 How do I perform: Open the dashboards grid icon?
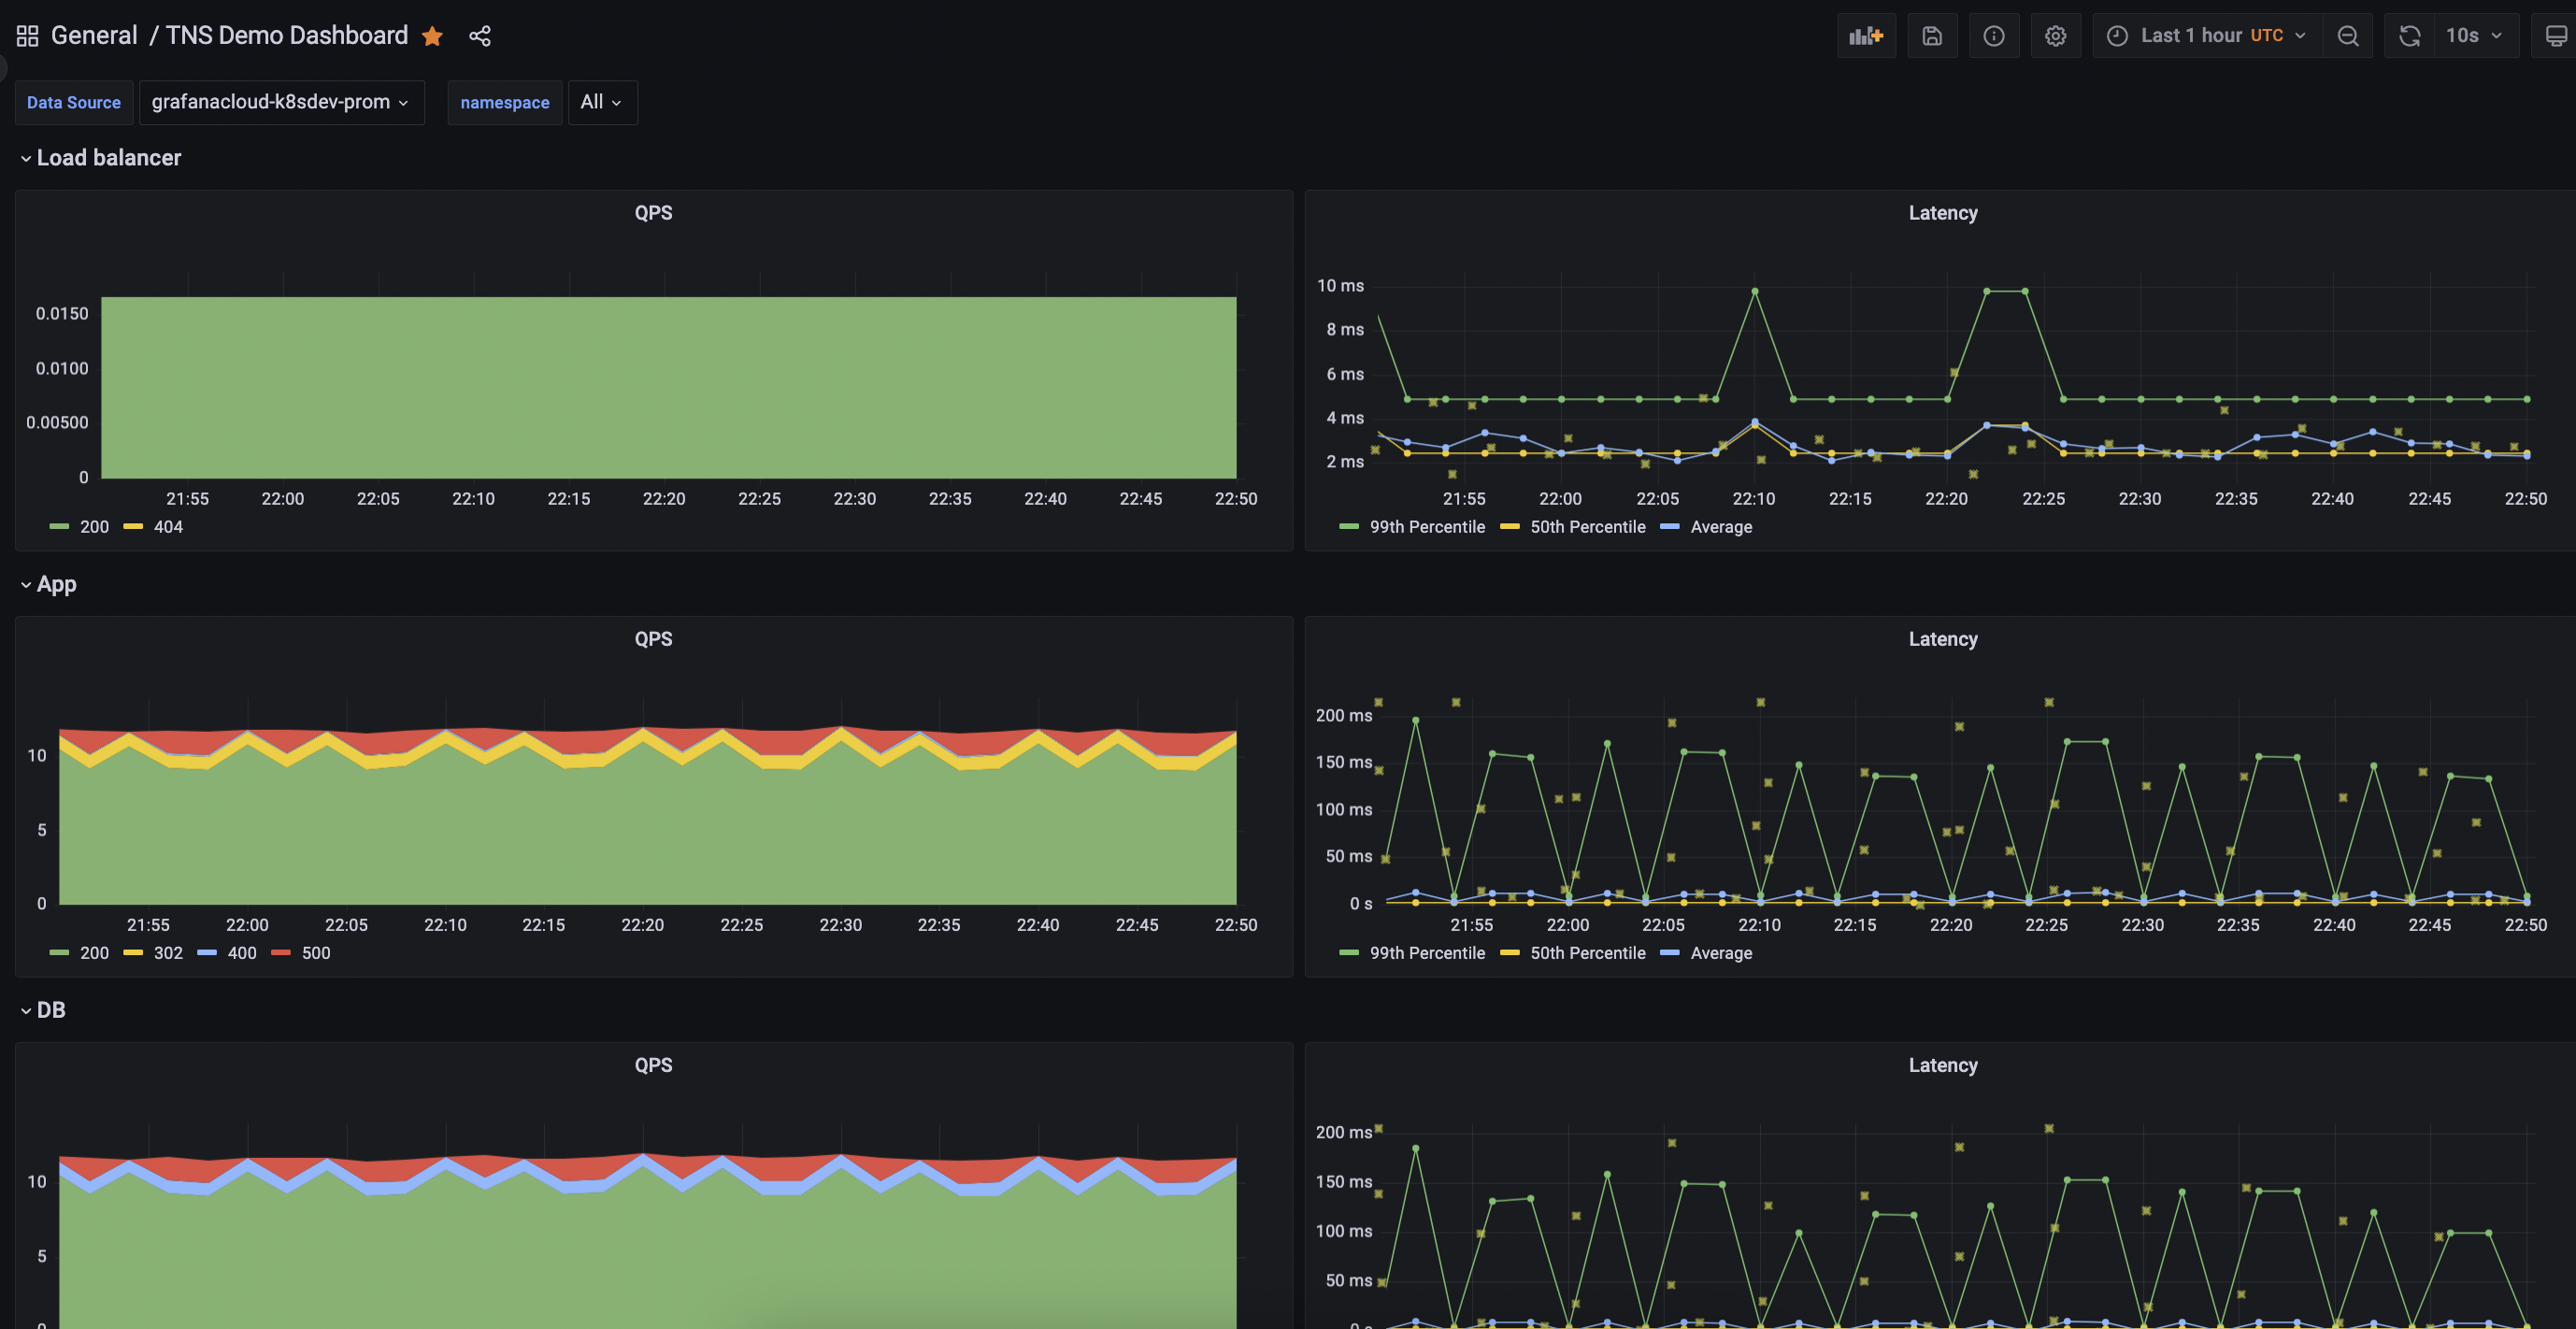27,36
